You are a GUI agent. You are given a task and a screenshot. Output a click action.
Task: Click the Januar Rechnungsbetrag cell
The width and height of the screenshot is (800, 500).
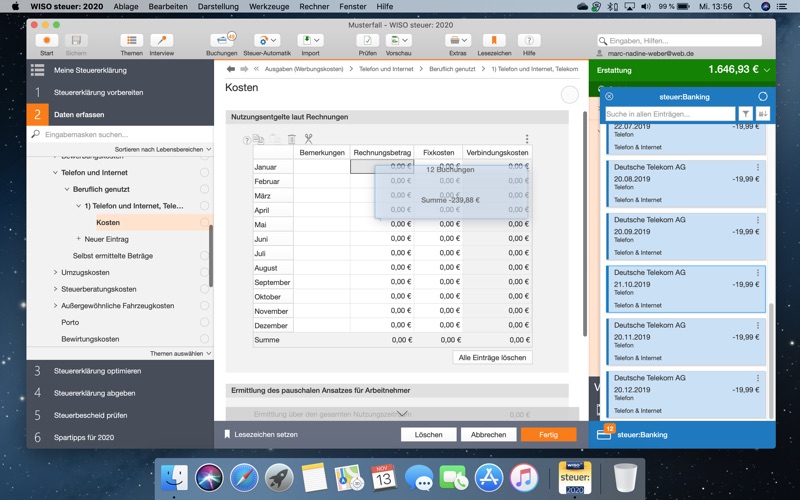382,166
